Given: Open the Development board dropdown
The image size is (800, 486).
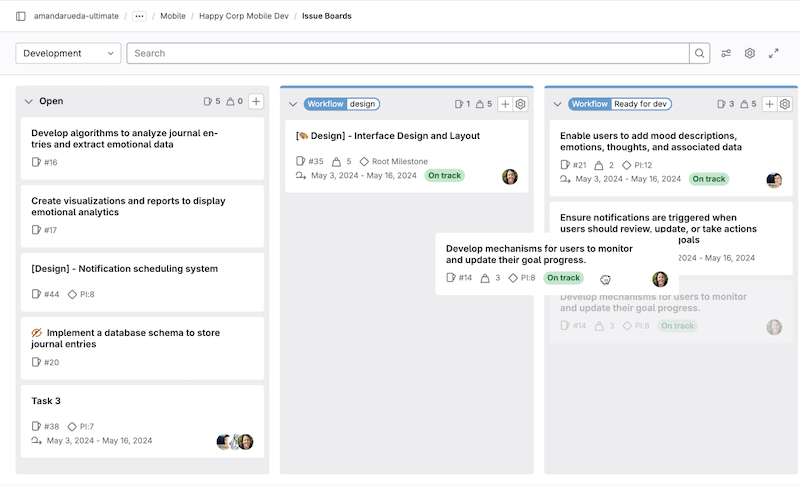Looking at the screenshot, I should pyautogui.click(x=68, y=53).
